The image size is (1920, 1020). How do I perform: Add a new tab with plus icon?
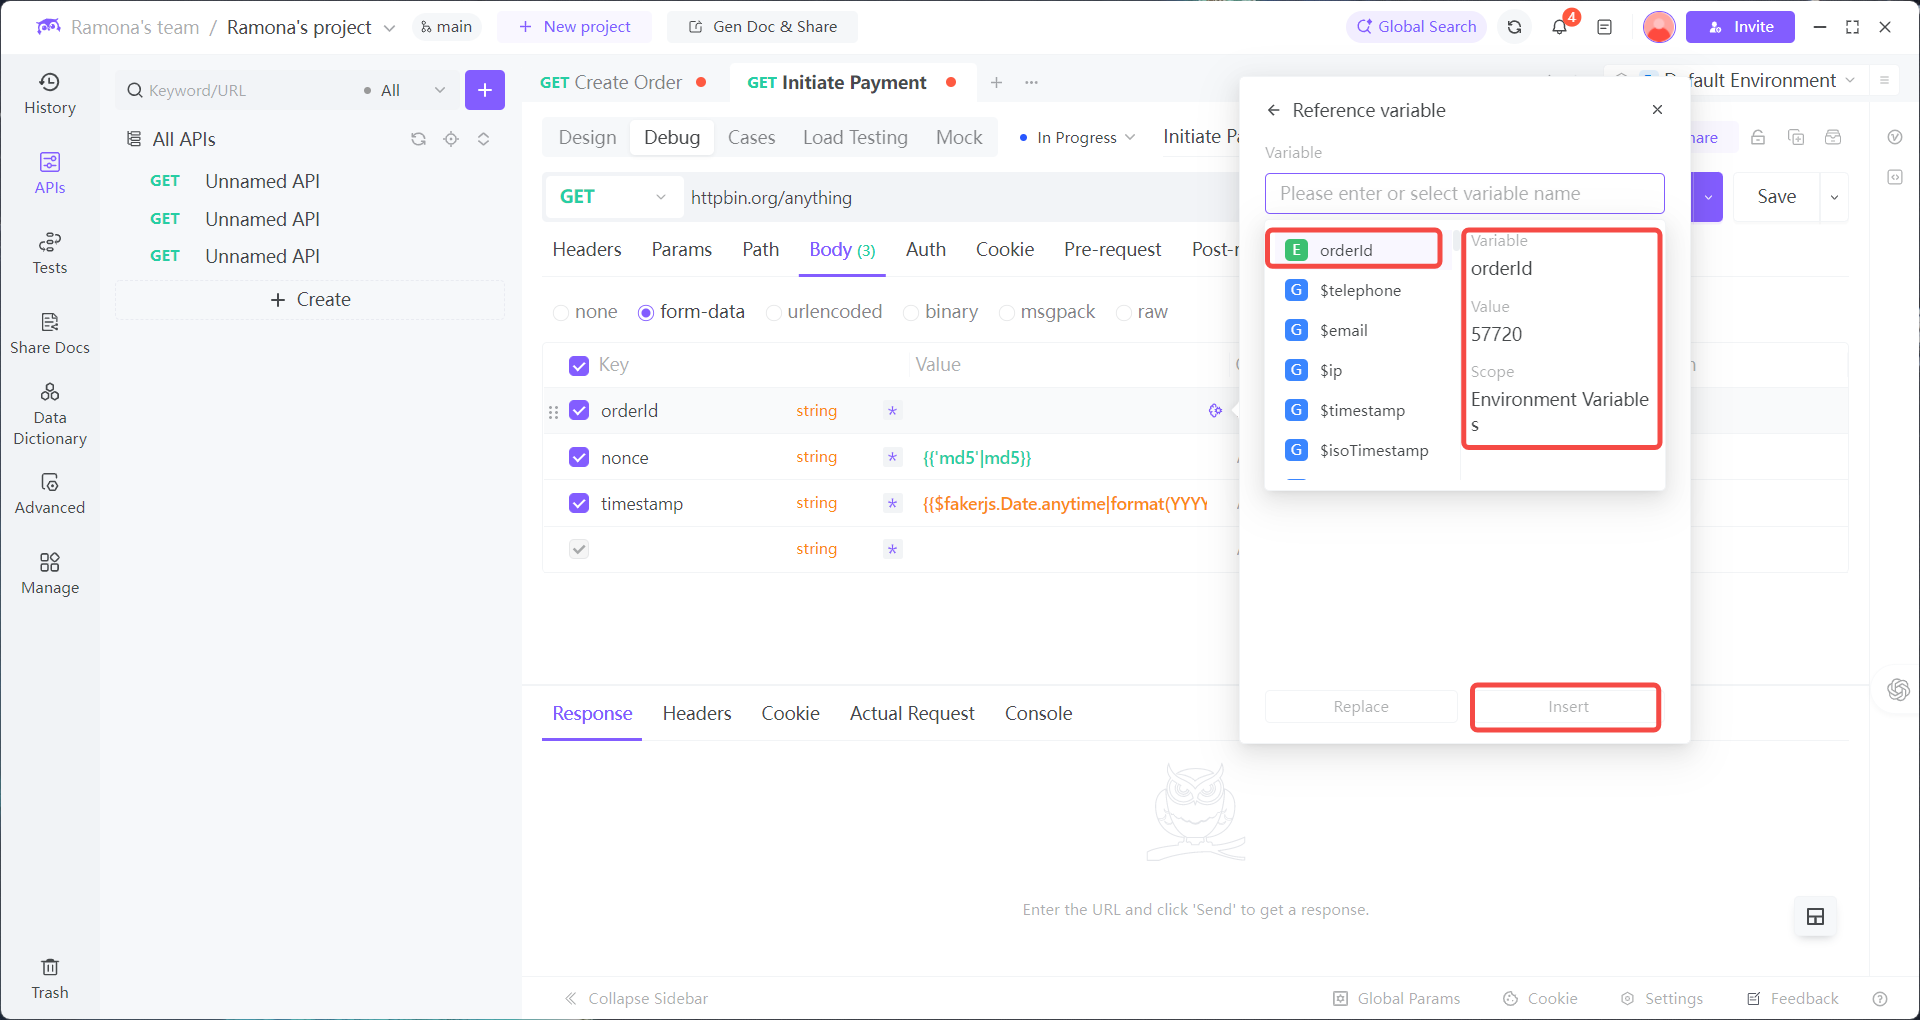click(x=996, y=82)
